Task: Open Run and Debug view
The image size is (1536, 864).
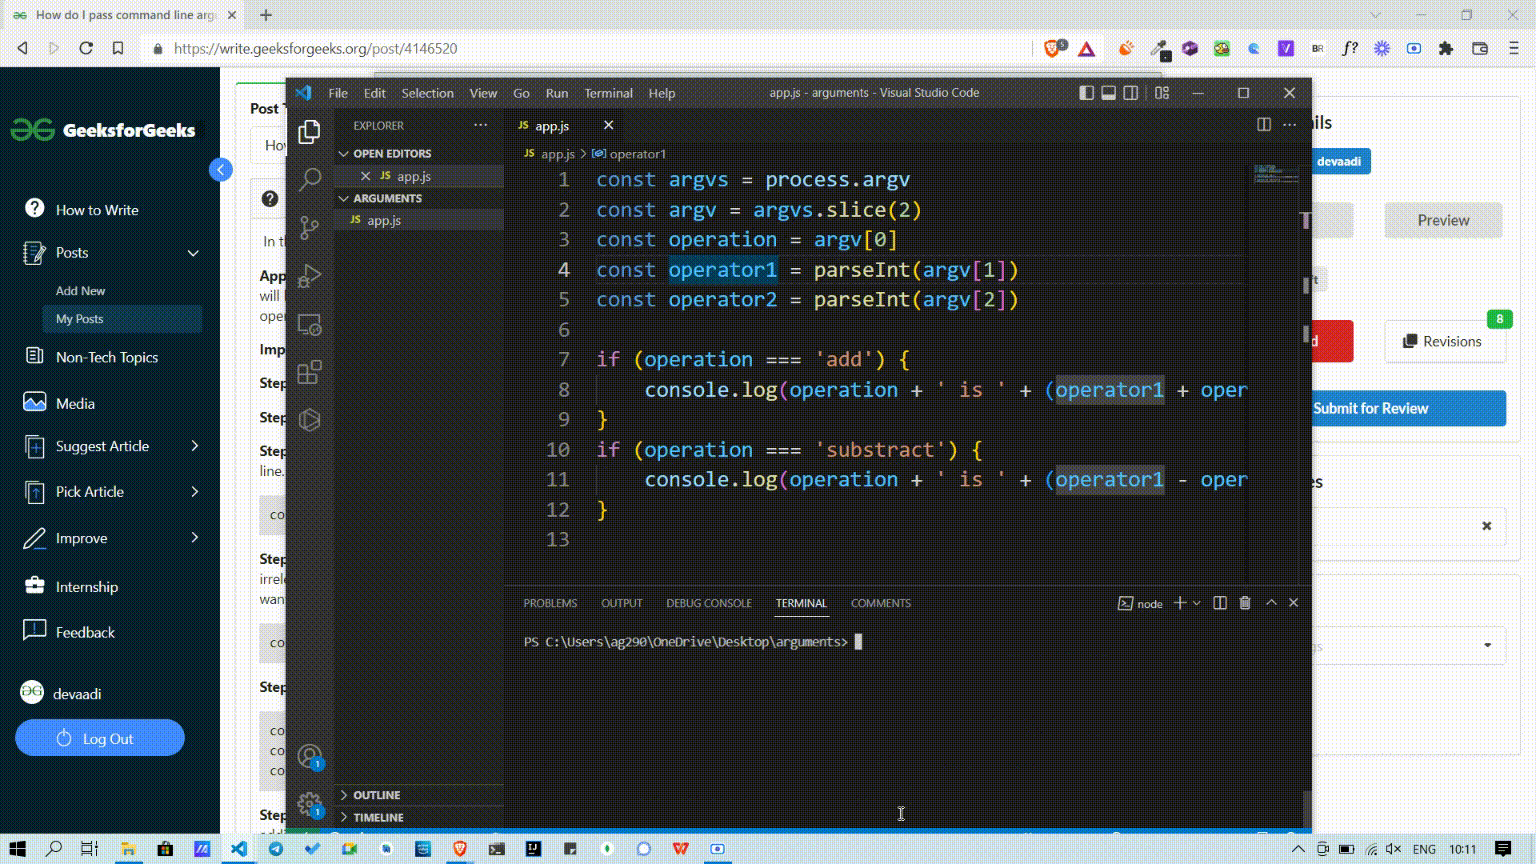Action: [310, 276]
